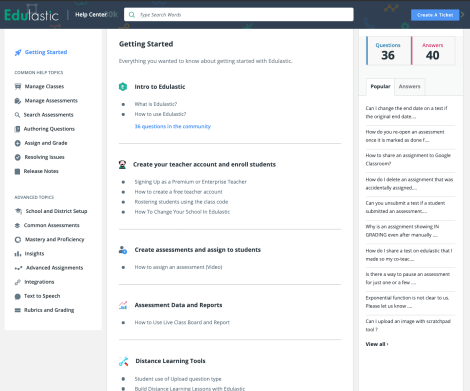Open Insights advanced topic

pyautogui.click(x=34, y=254)
